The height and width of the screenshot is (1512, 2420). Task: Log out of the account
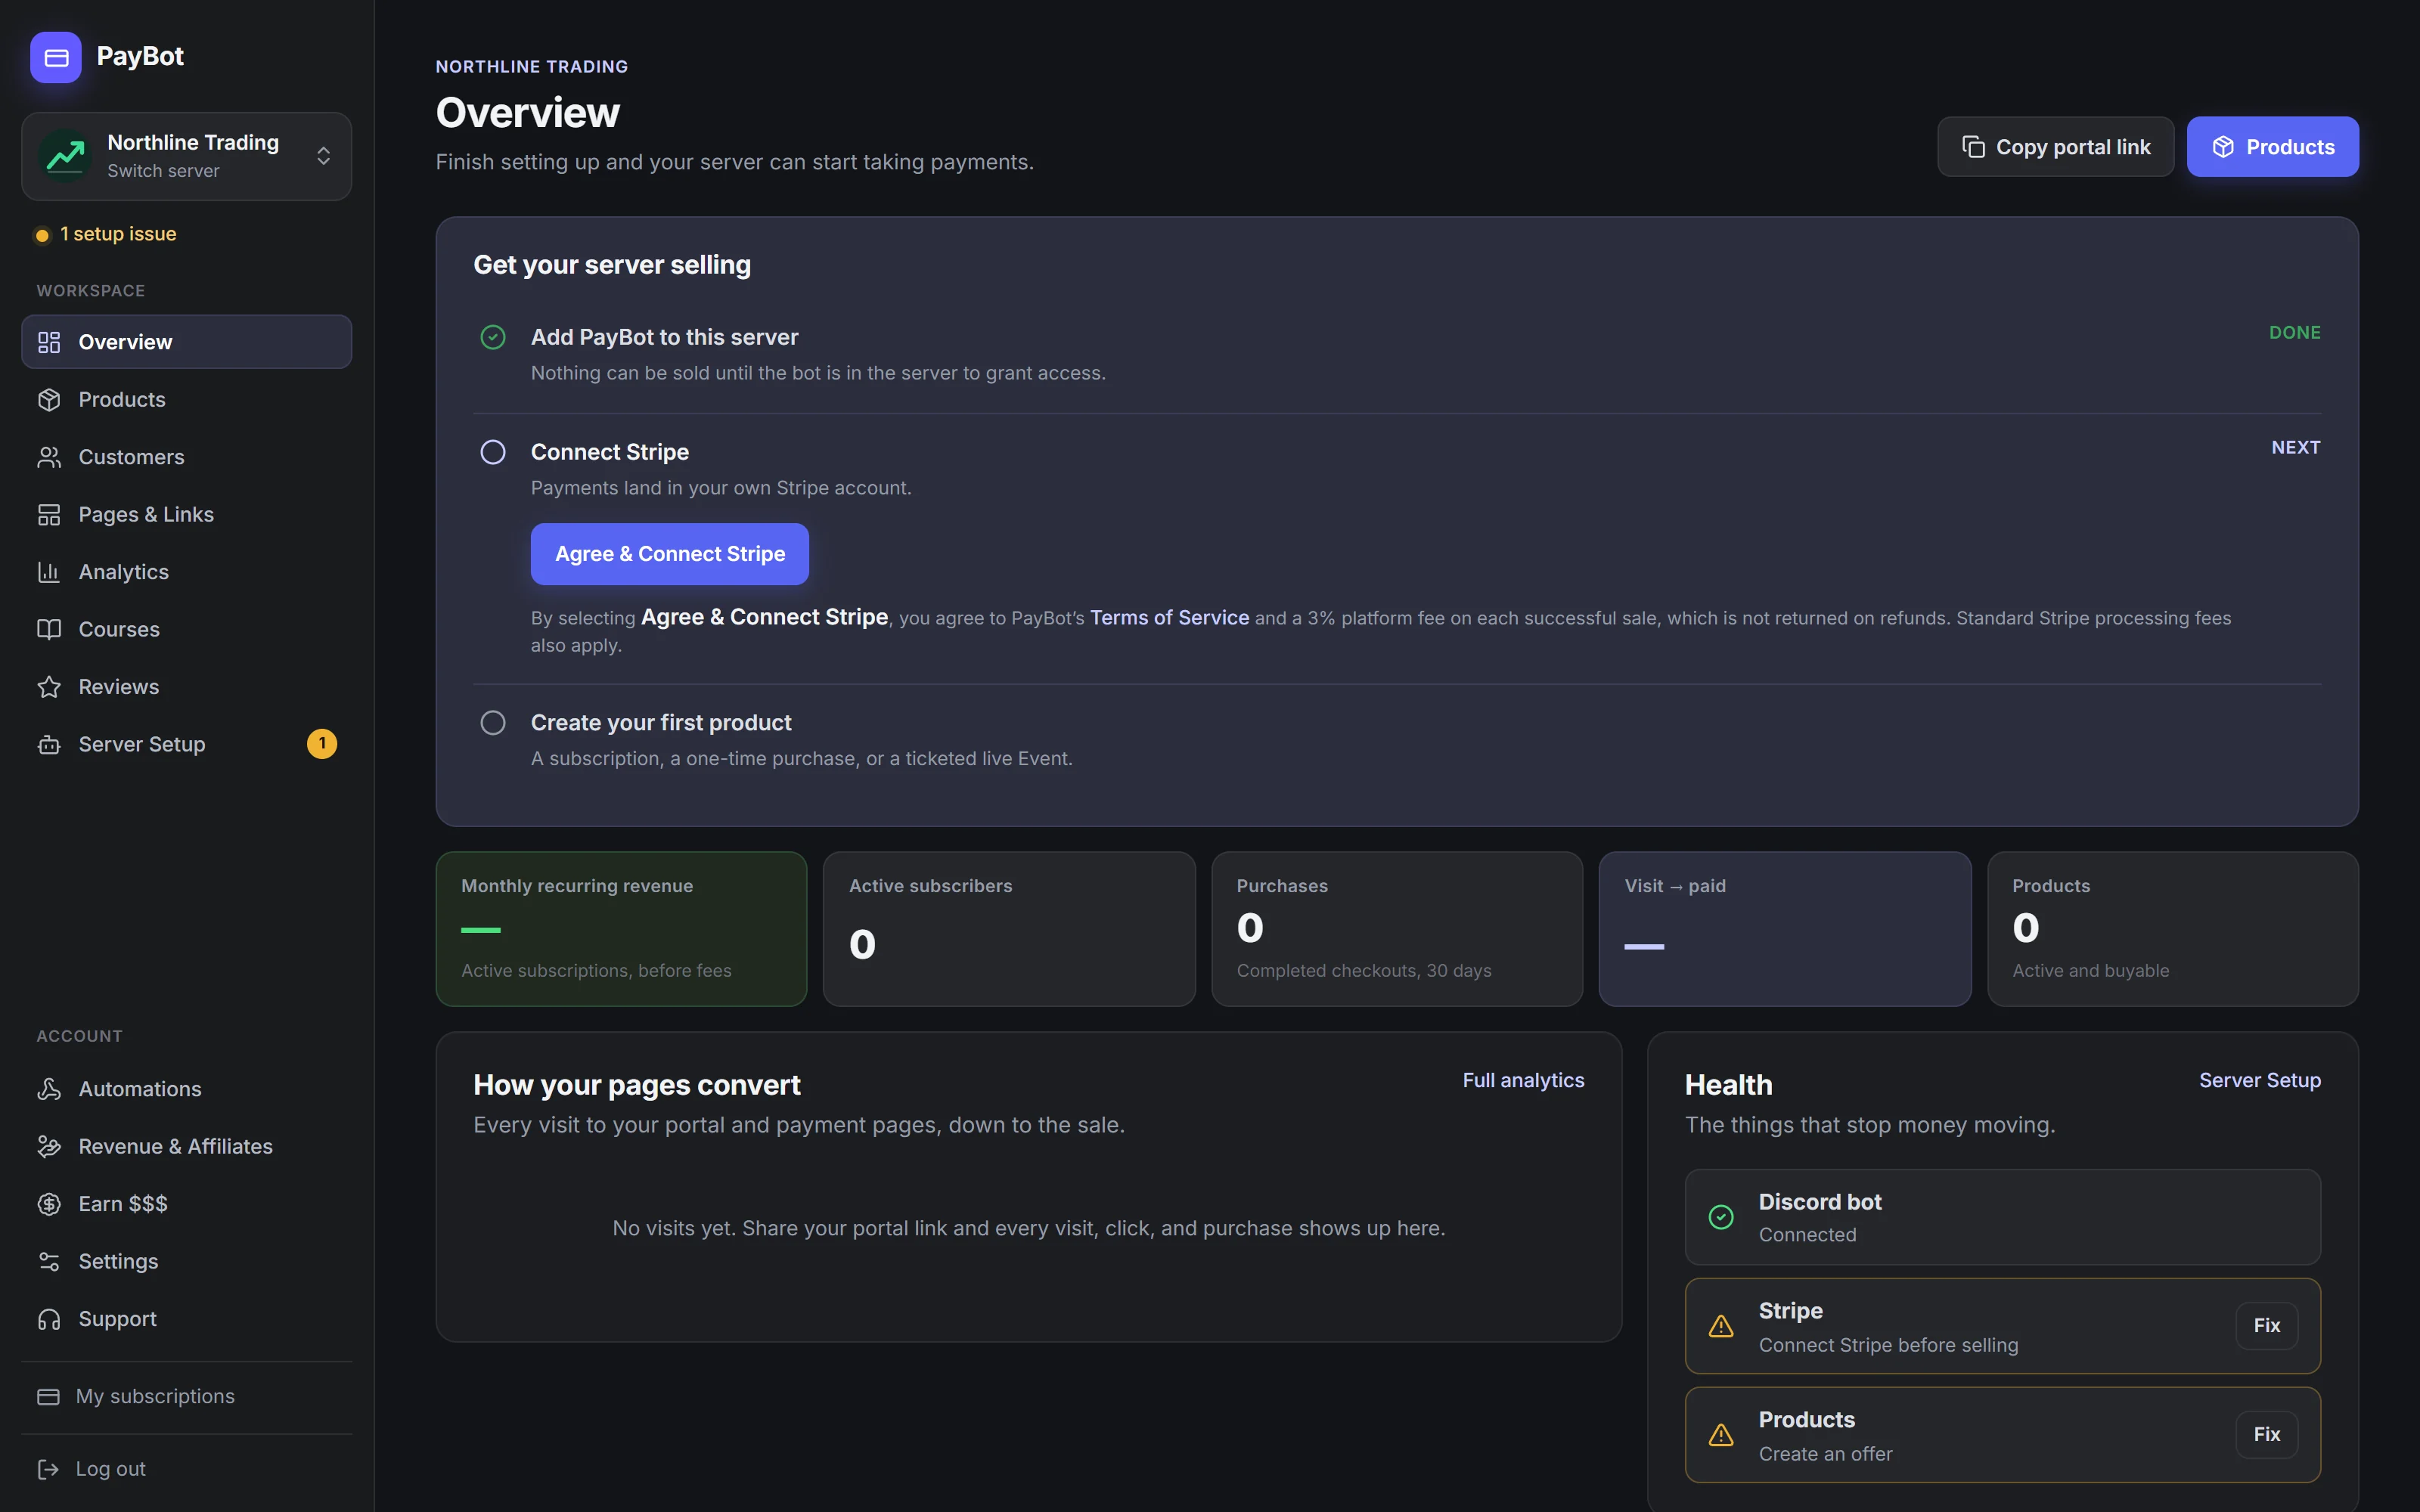(x=186, y=1469)
